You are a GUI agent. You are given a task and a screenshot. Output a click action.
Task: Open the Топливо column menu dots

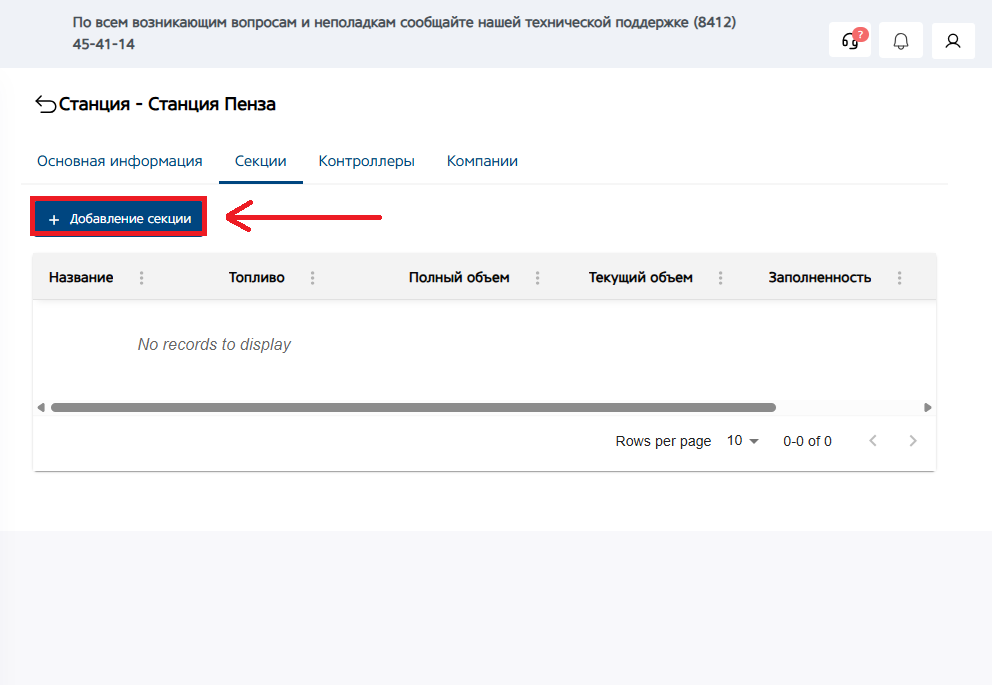(x=313, y=278)
